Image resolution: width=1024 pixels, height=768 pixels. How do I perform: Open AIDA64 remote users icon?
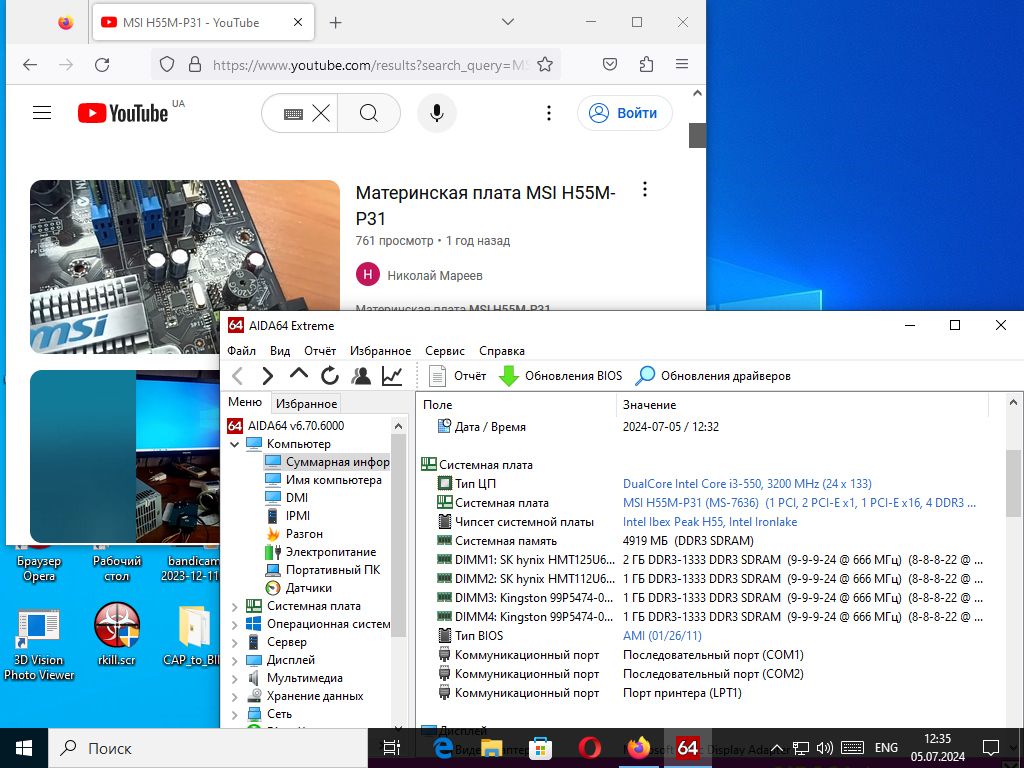click(x=360, y=376)
